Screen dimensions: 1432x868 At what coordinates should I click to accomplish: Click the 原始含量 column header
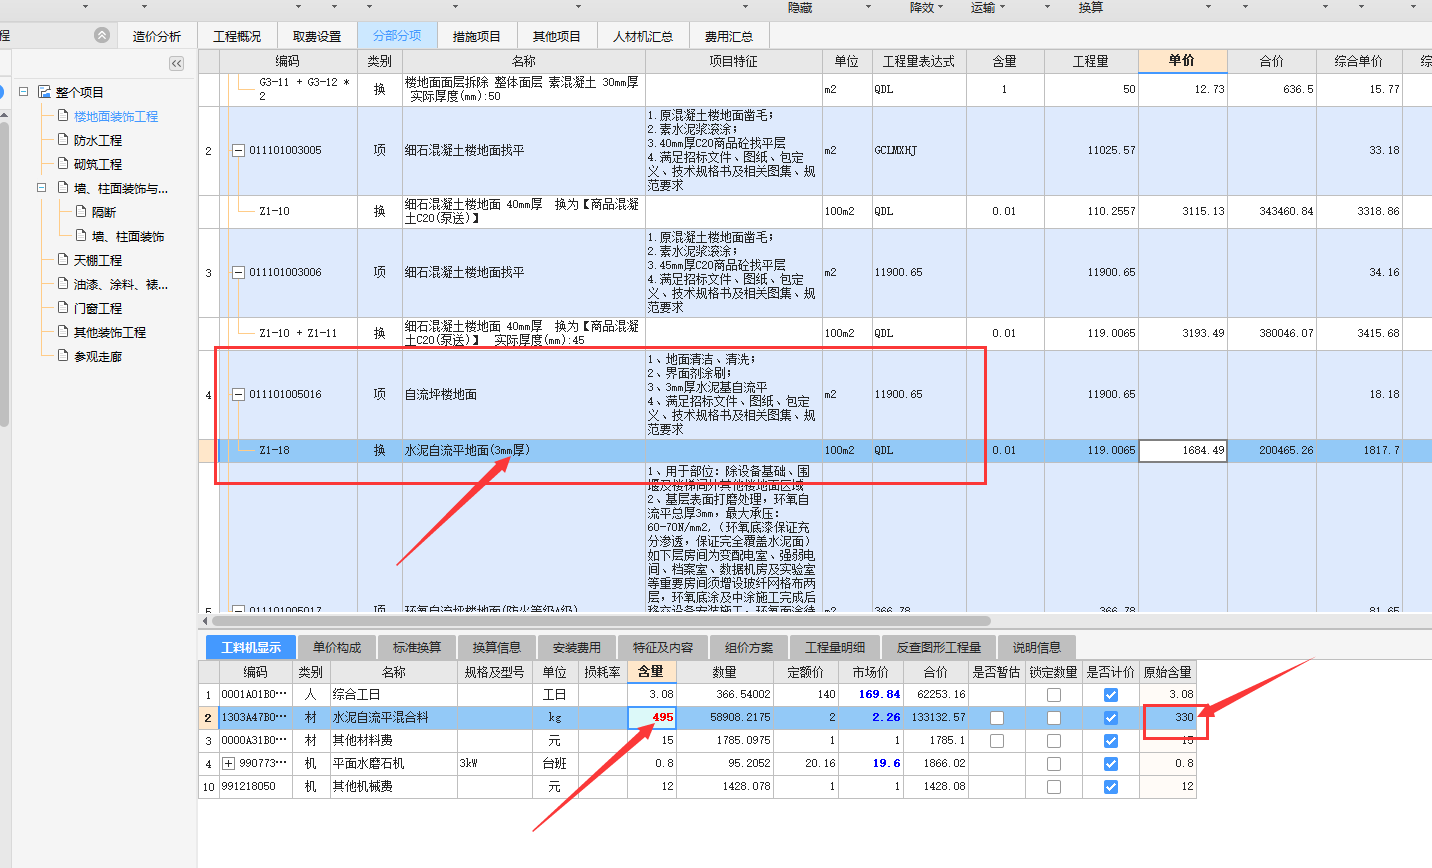coord(1168,672)
